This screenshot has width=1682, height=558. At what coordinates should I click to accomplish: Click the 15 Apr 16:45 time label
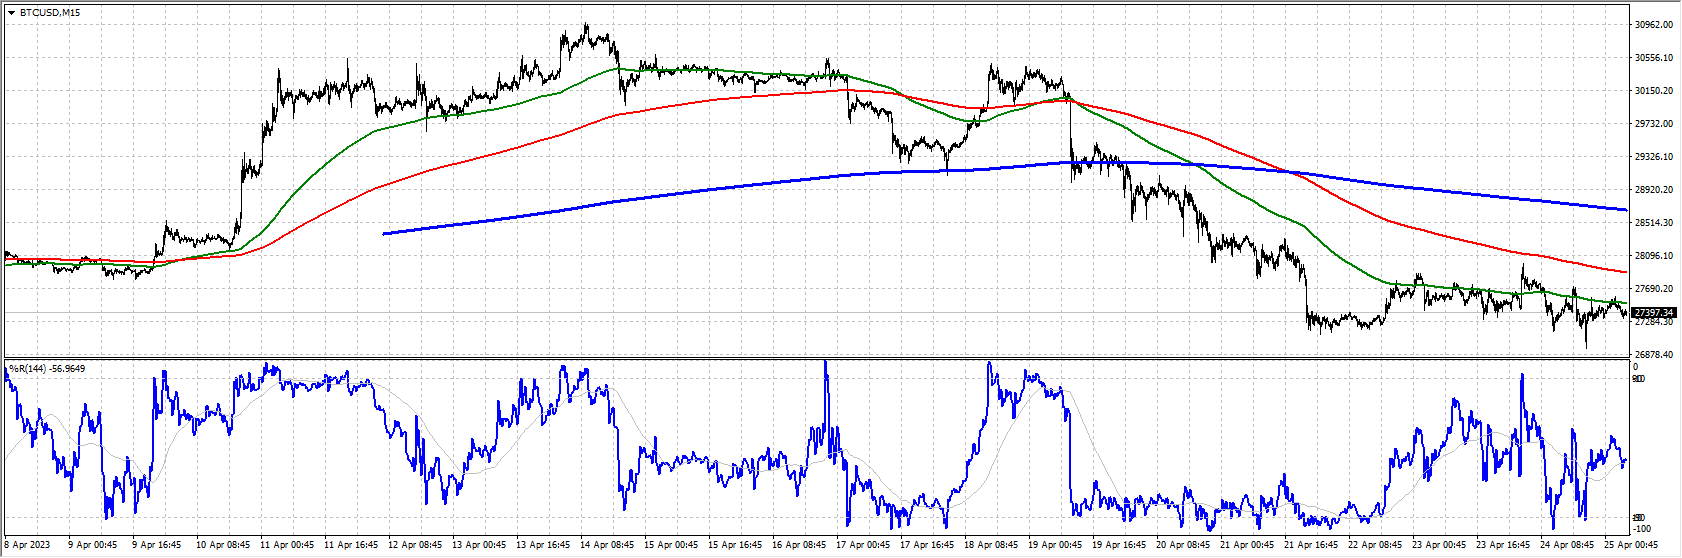pyautogui.click(x=736, y=545)
